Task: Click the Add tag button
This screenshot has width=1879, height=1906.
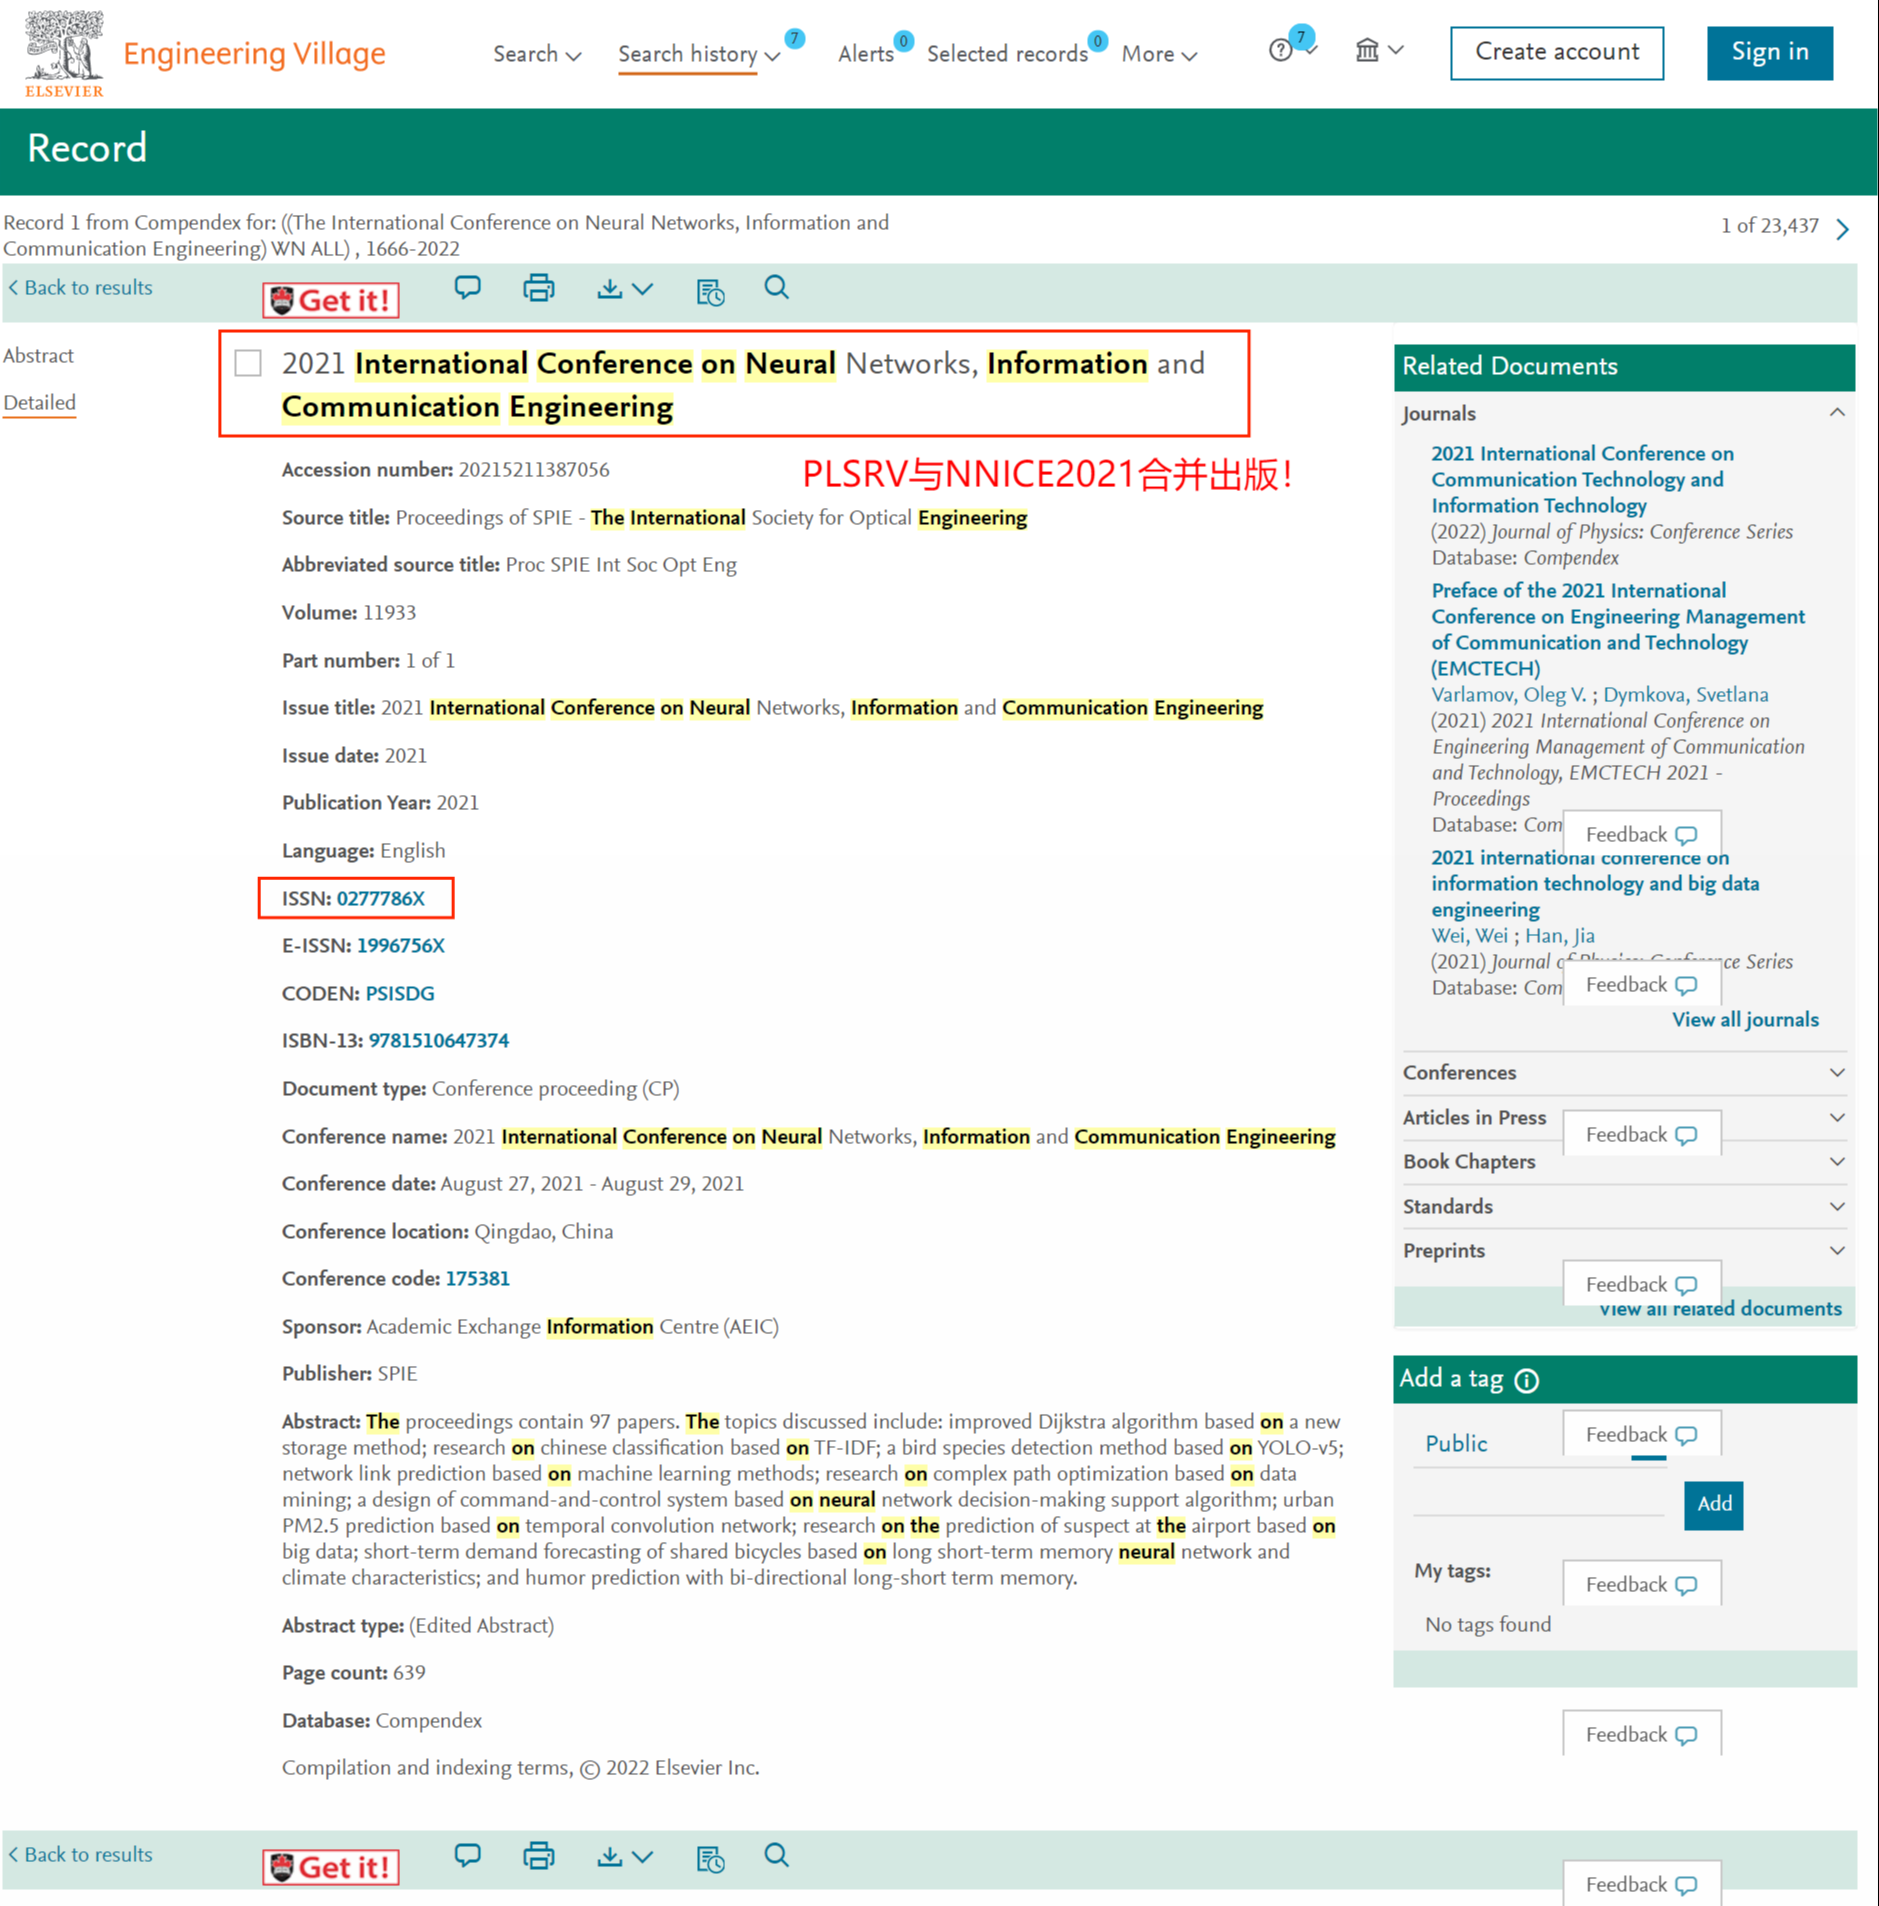Action: pos(1714,1504)
